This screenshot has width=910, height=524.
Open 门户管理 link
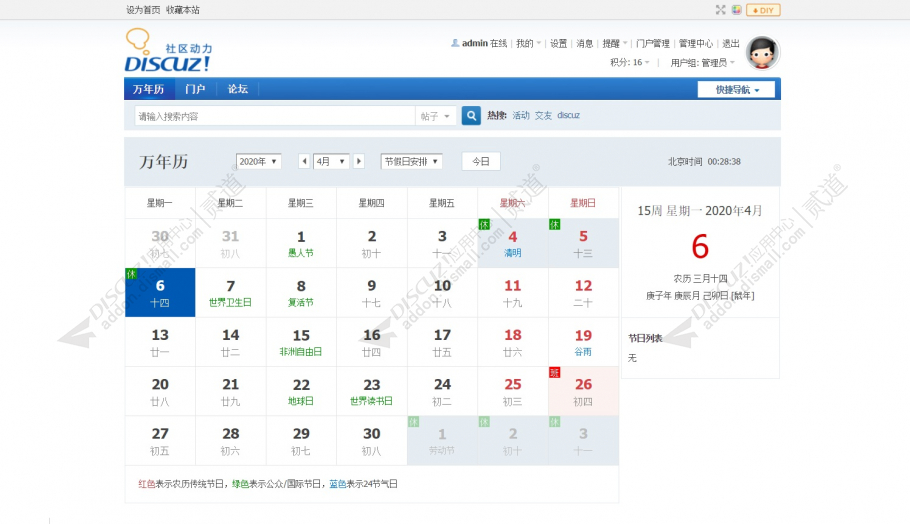[653, 44]
